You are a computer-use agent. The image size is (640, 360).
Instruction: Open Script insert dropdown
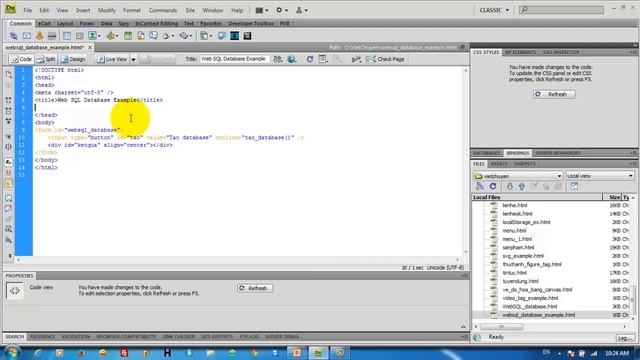point(186,36)
